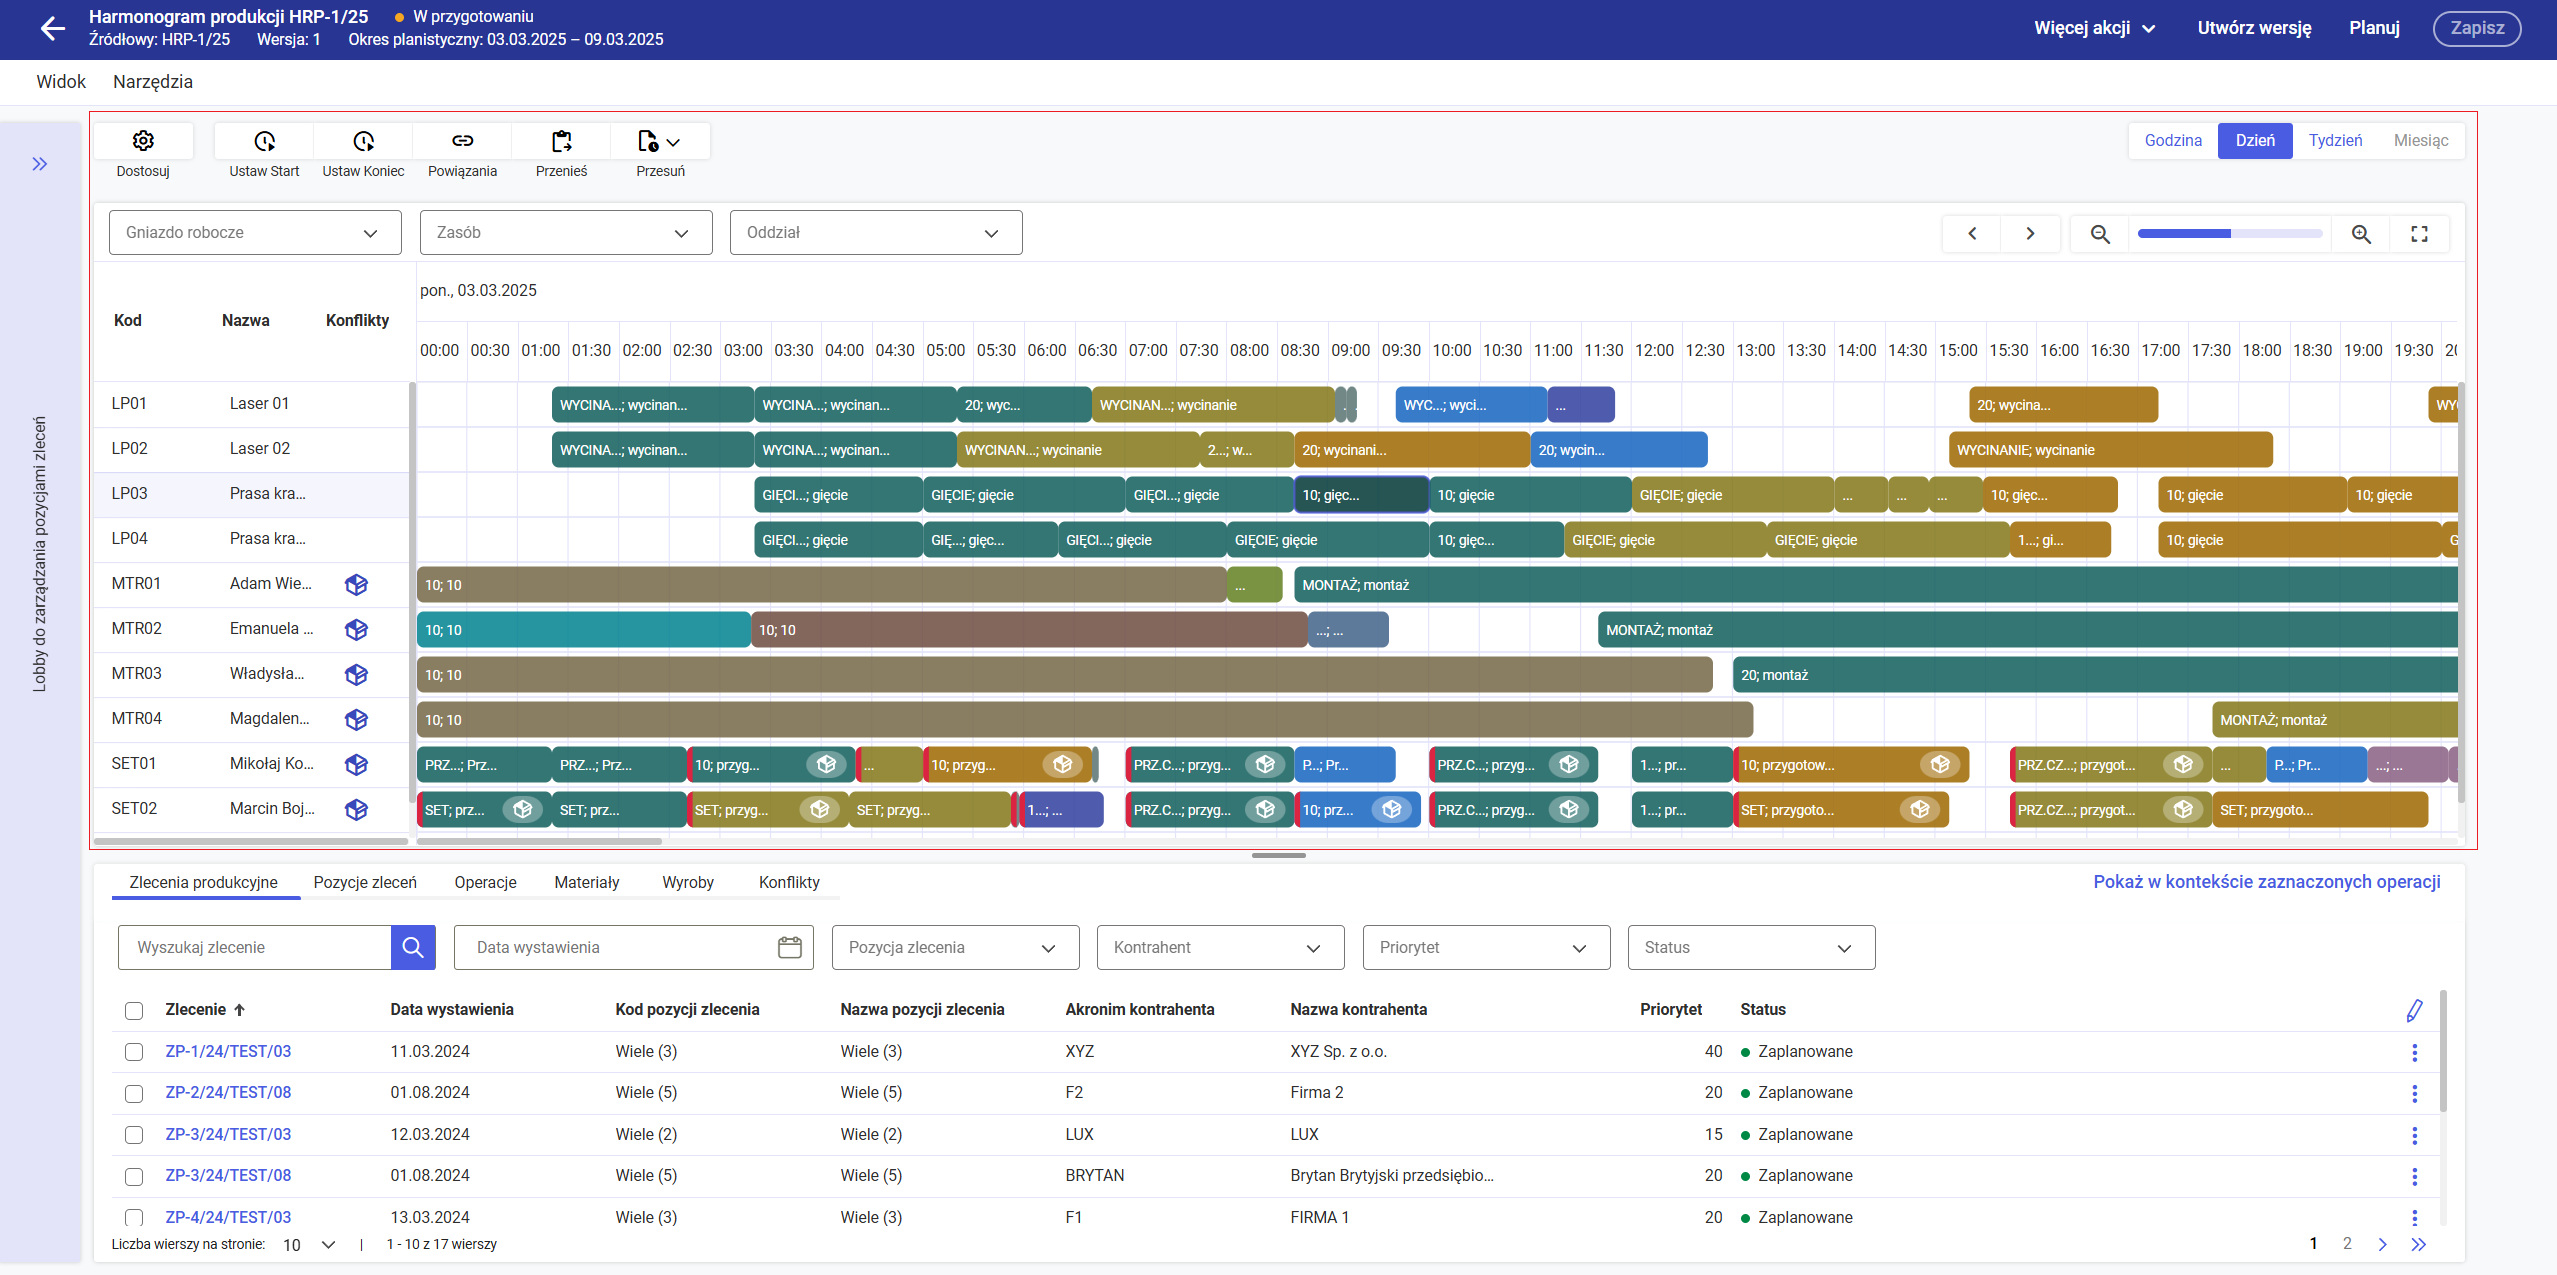Click the Ustaw Koniec clock icon

(363, 141)
